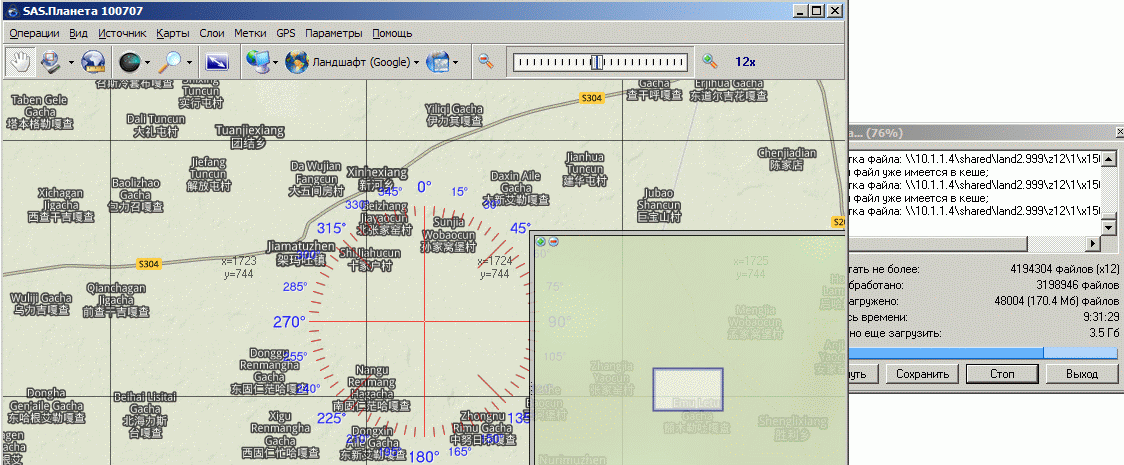Toggle full screen mode icon

(217, 62)
